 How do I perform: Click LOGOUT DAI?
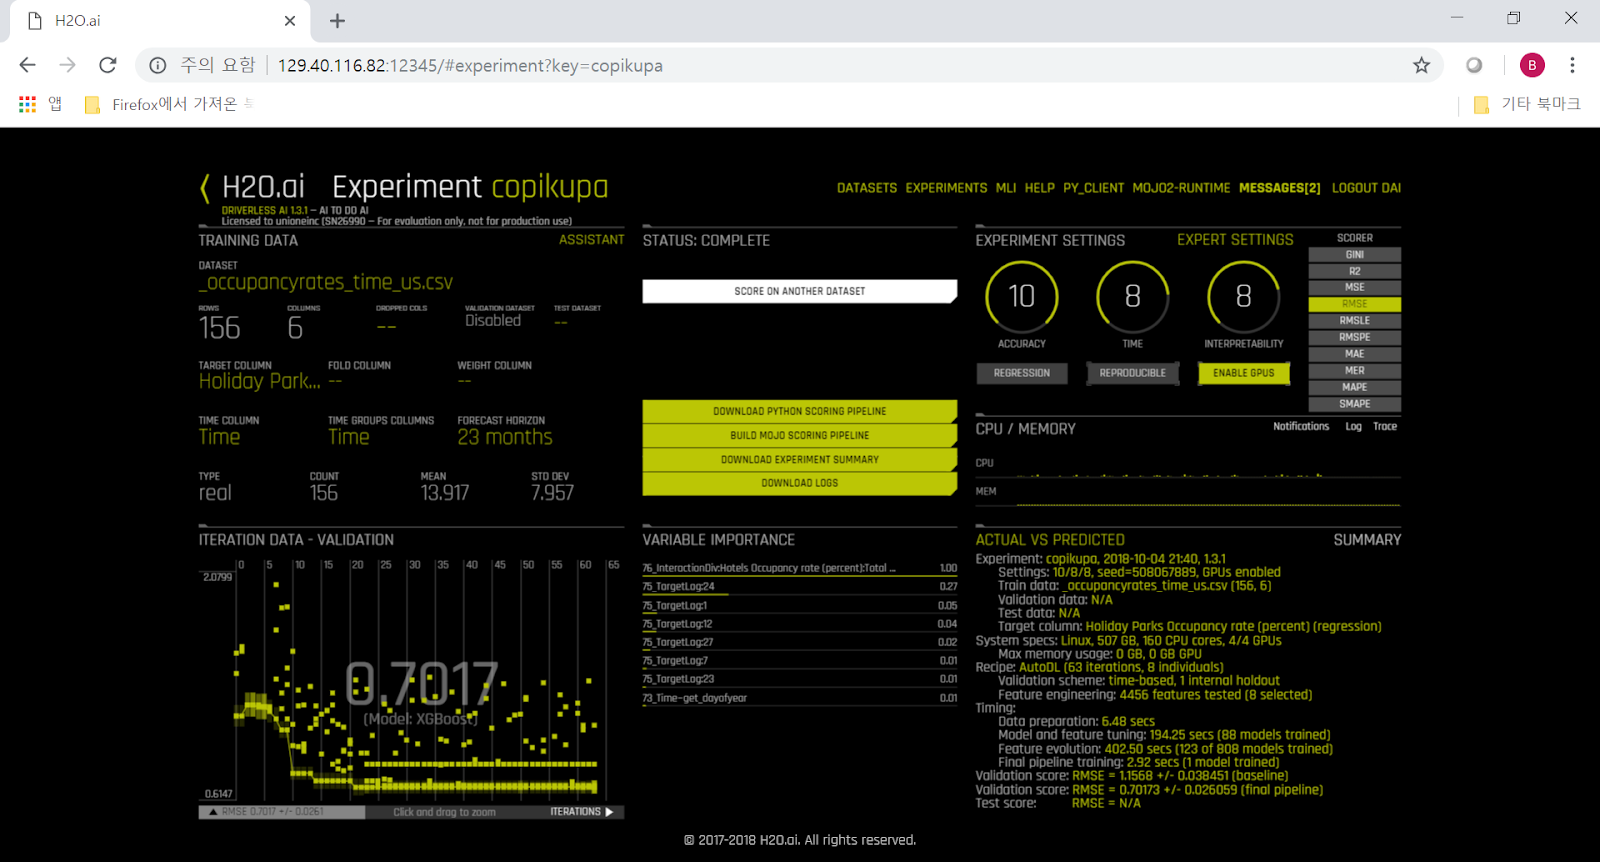point(1366,188)
